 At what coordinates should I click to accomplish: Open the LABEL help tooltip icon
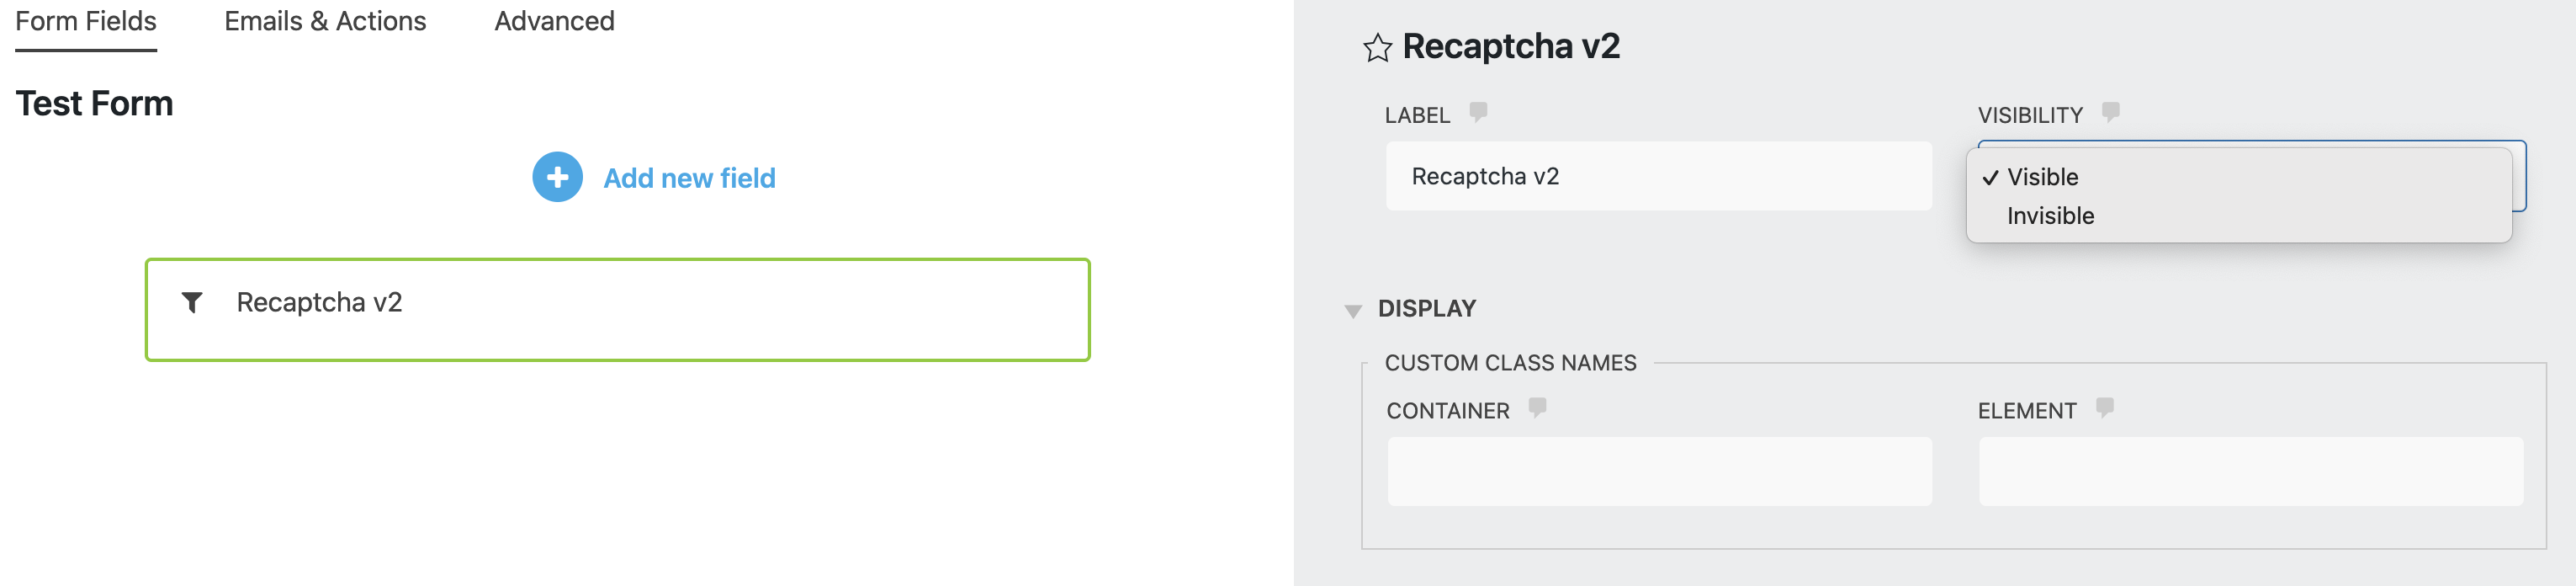pos(1479,113)
